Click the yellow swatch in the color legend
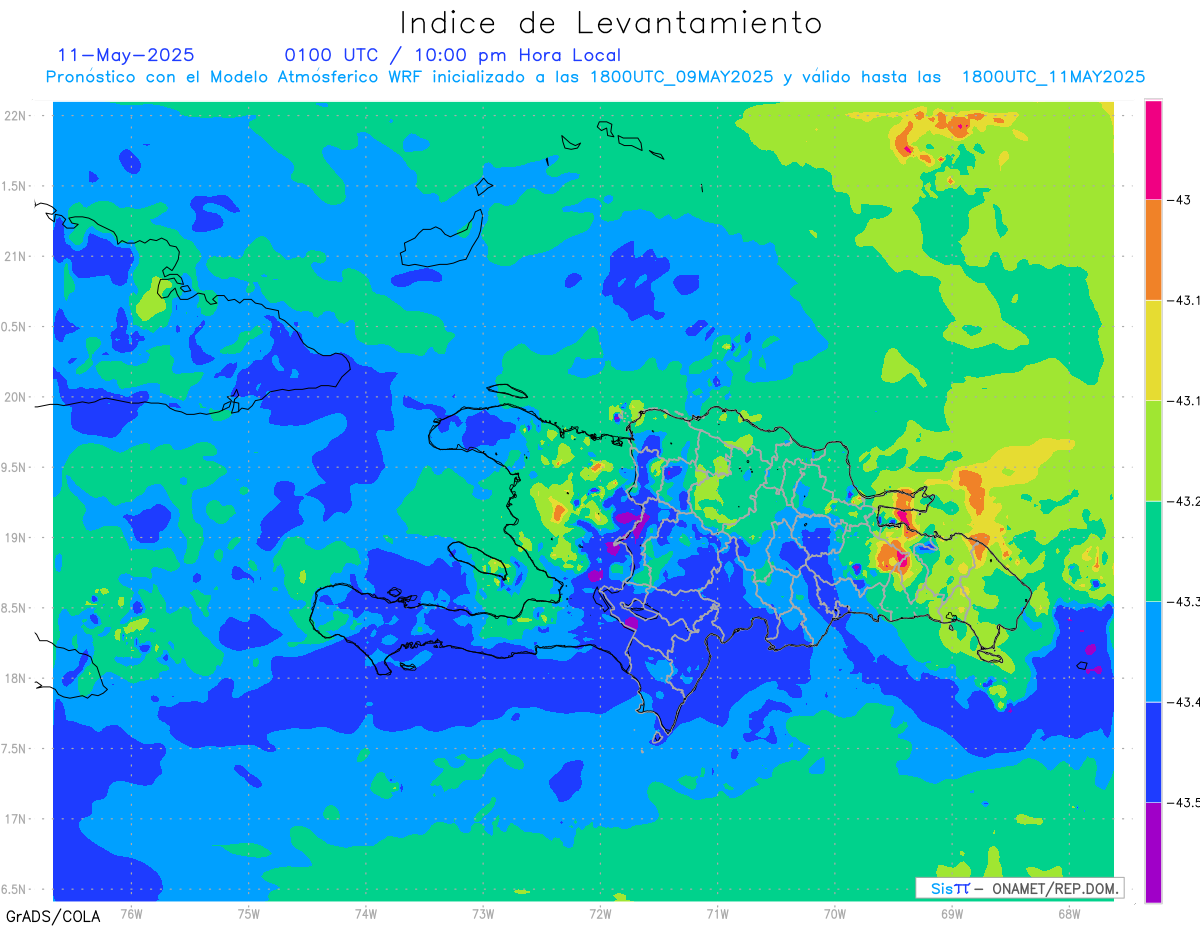The width and height of the screenshot is (1200, 927). point(1153,350)
